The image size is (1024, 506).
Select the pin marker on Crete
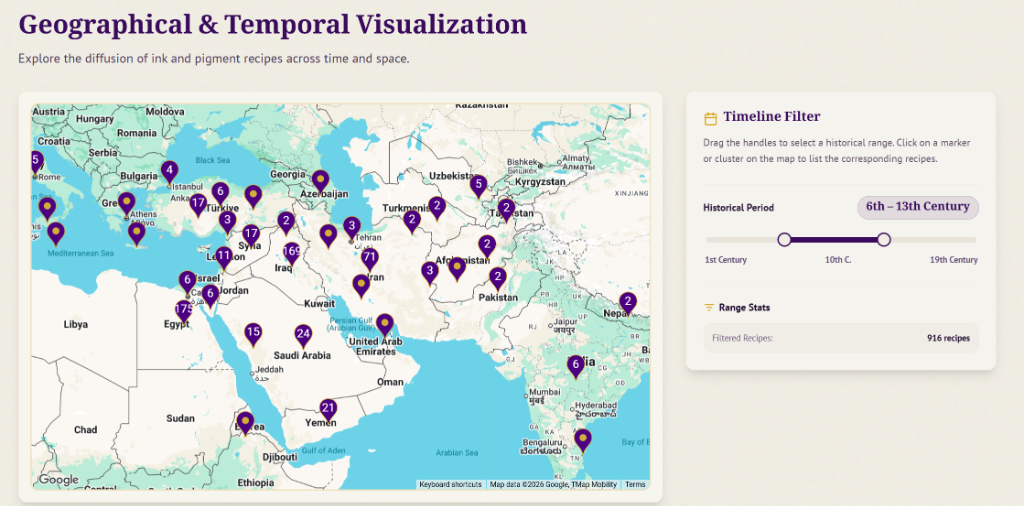(x=136, y=233)
